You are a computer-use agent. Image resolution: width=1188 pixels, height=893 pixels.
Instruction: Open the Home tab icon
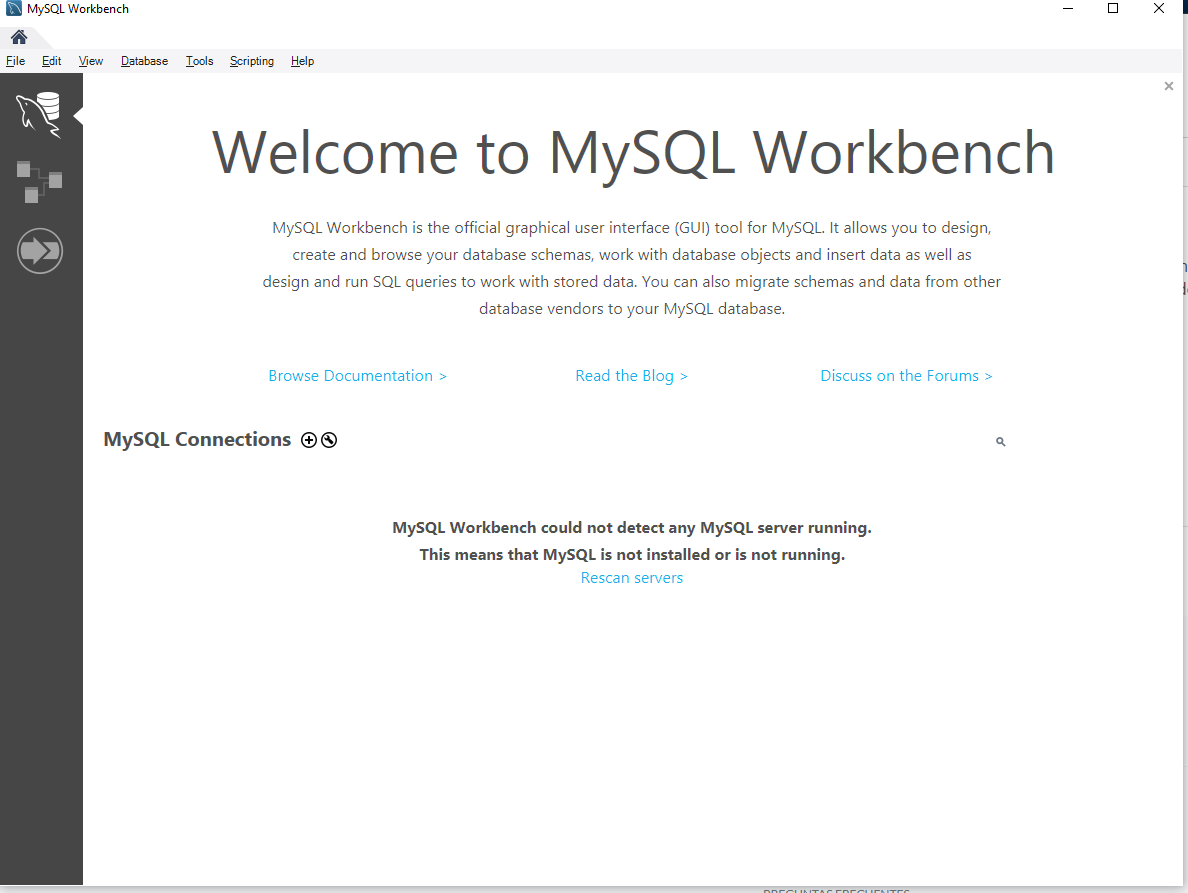19,36
